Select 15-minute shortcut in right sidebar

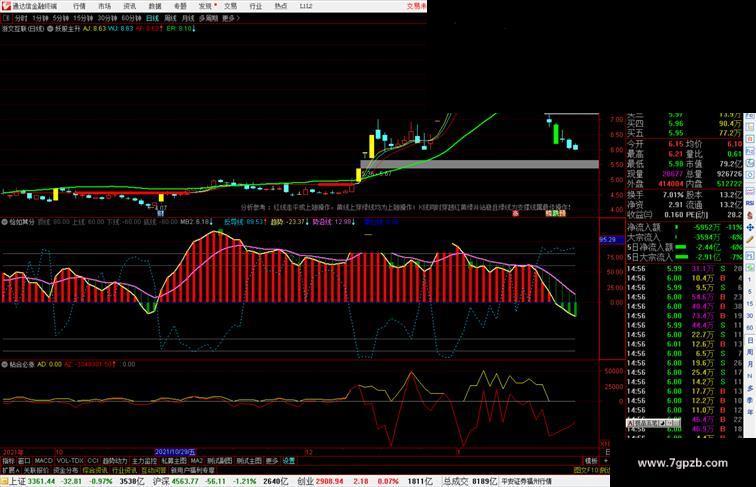click(750, 303)
